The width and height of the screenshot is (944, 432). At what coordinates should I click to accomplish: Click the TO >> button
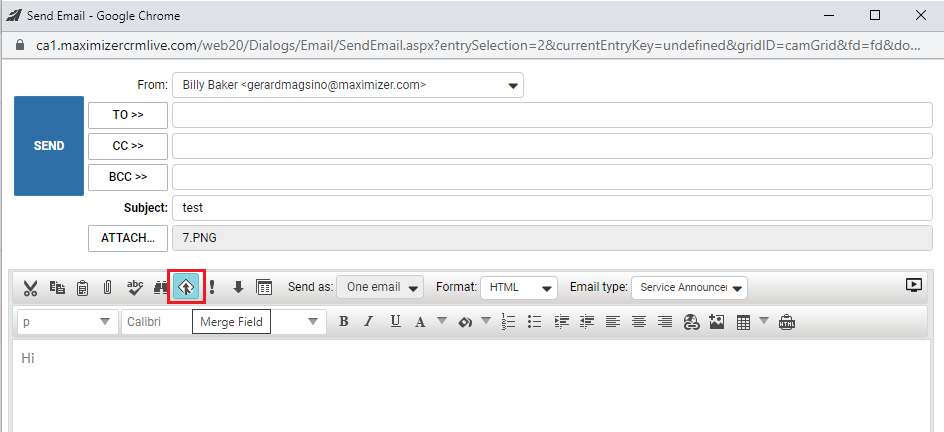click(128, 115)
